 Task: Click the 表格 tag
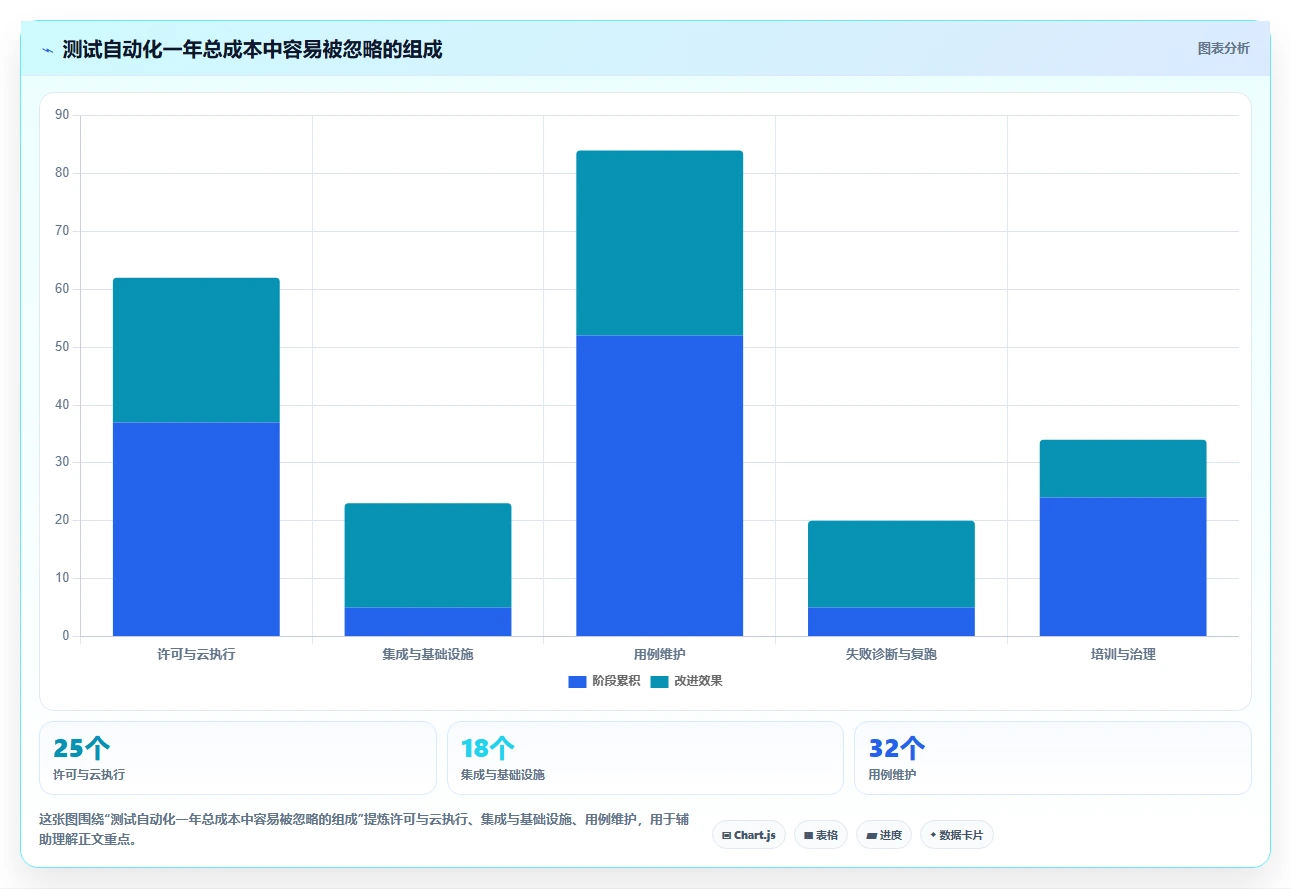coord(821,835)
